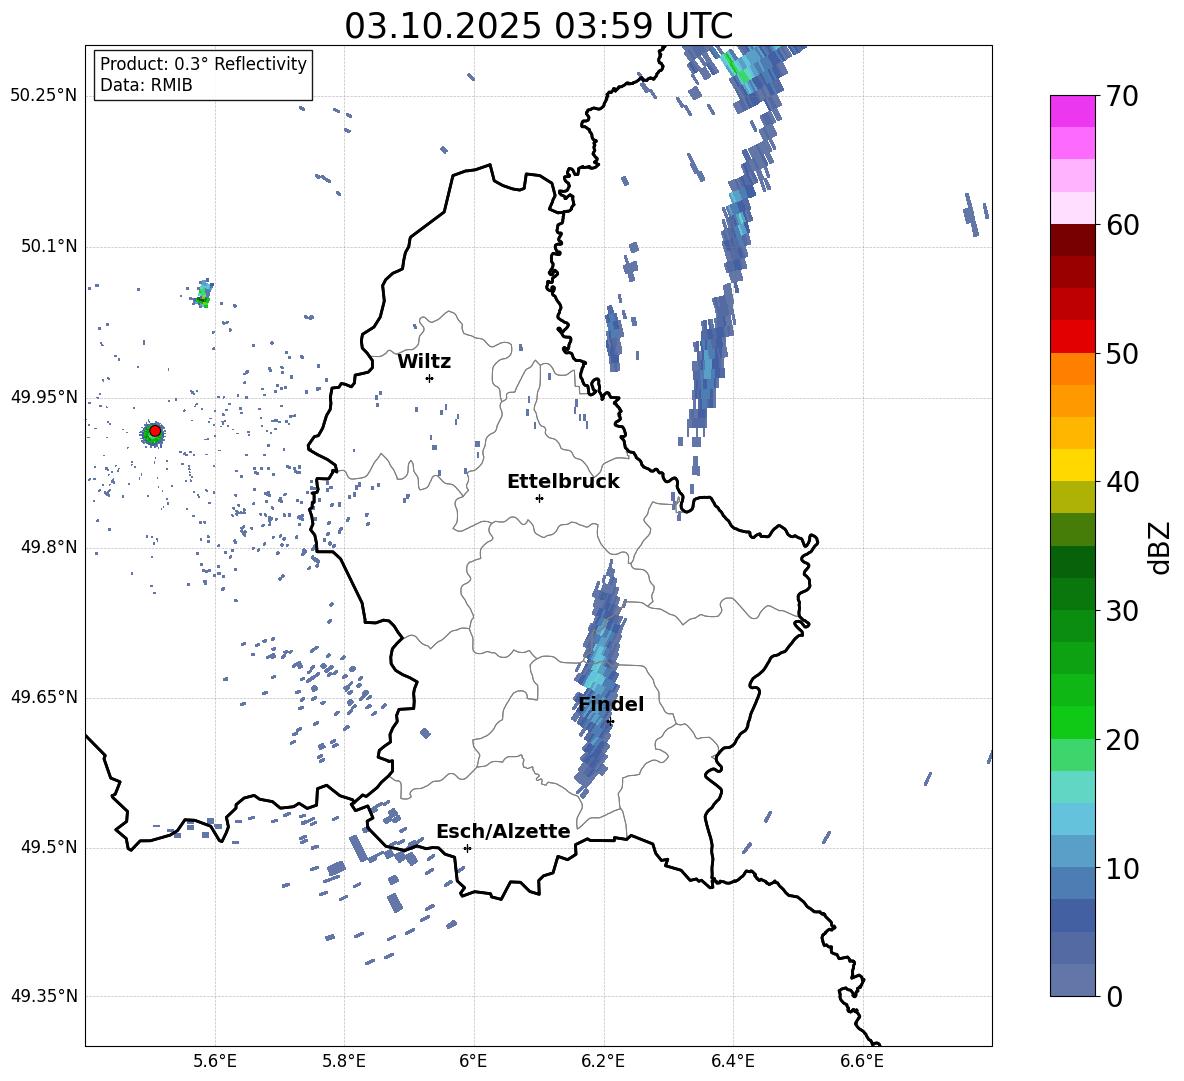This screenshot has width=1184, height=1081.
Task: Click the 5.6°E longitude label
Action: point(214,1061)
